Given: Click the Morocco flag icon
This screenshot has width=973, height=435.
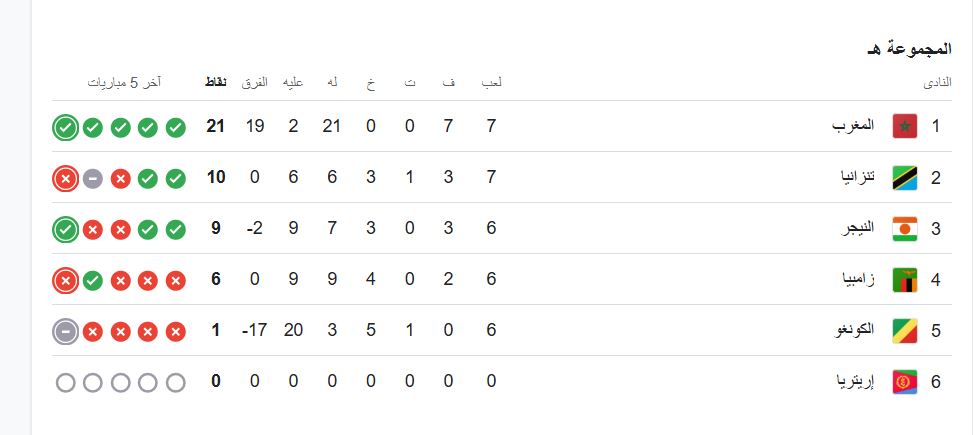Looking at the screenshot, I should pos(904,127).
